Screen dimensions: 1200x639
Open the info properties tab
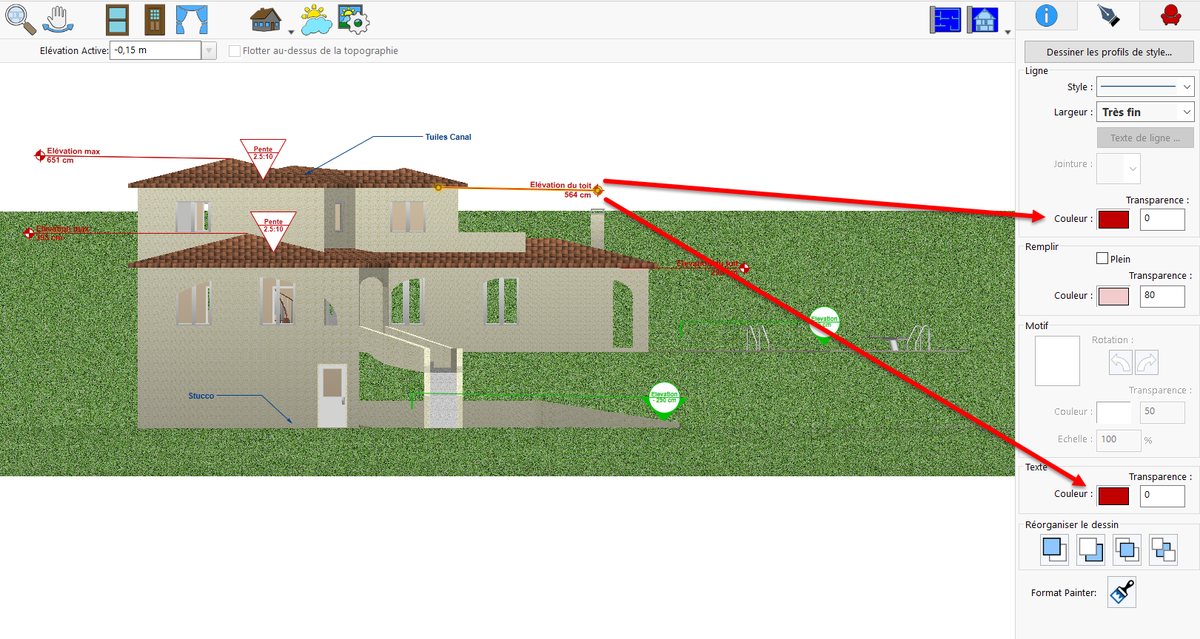[1046, 15]
